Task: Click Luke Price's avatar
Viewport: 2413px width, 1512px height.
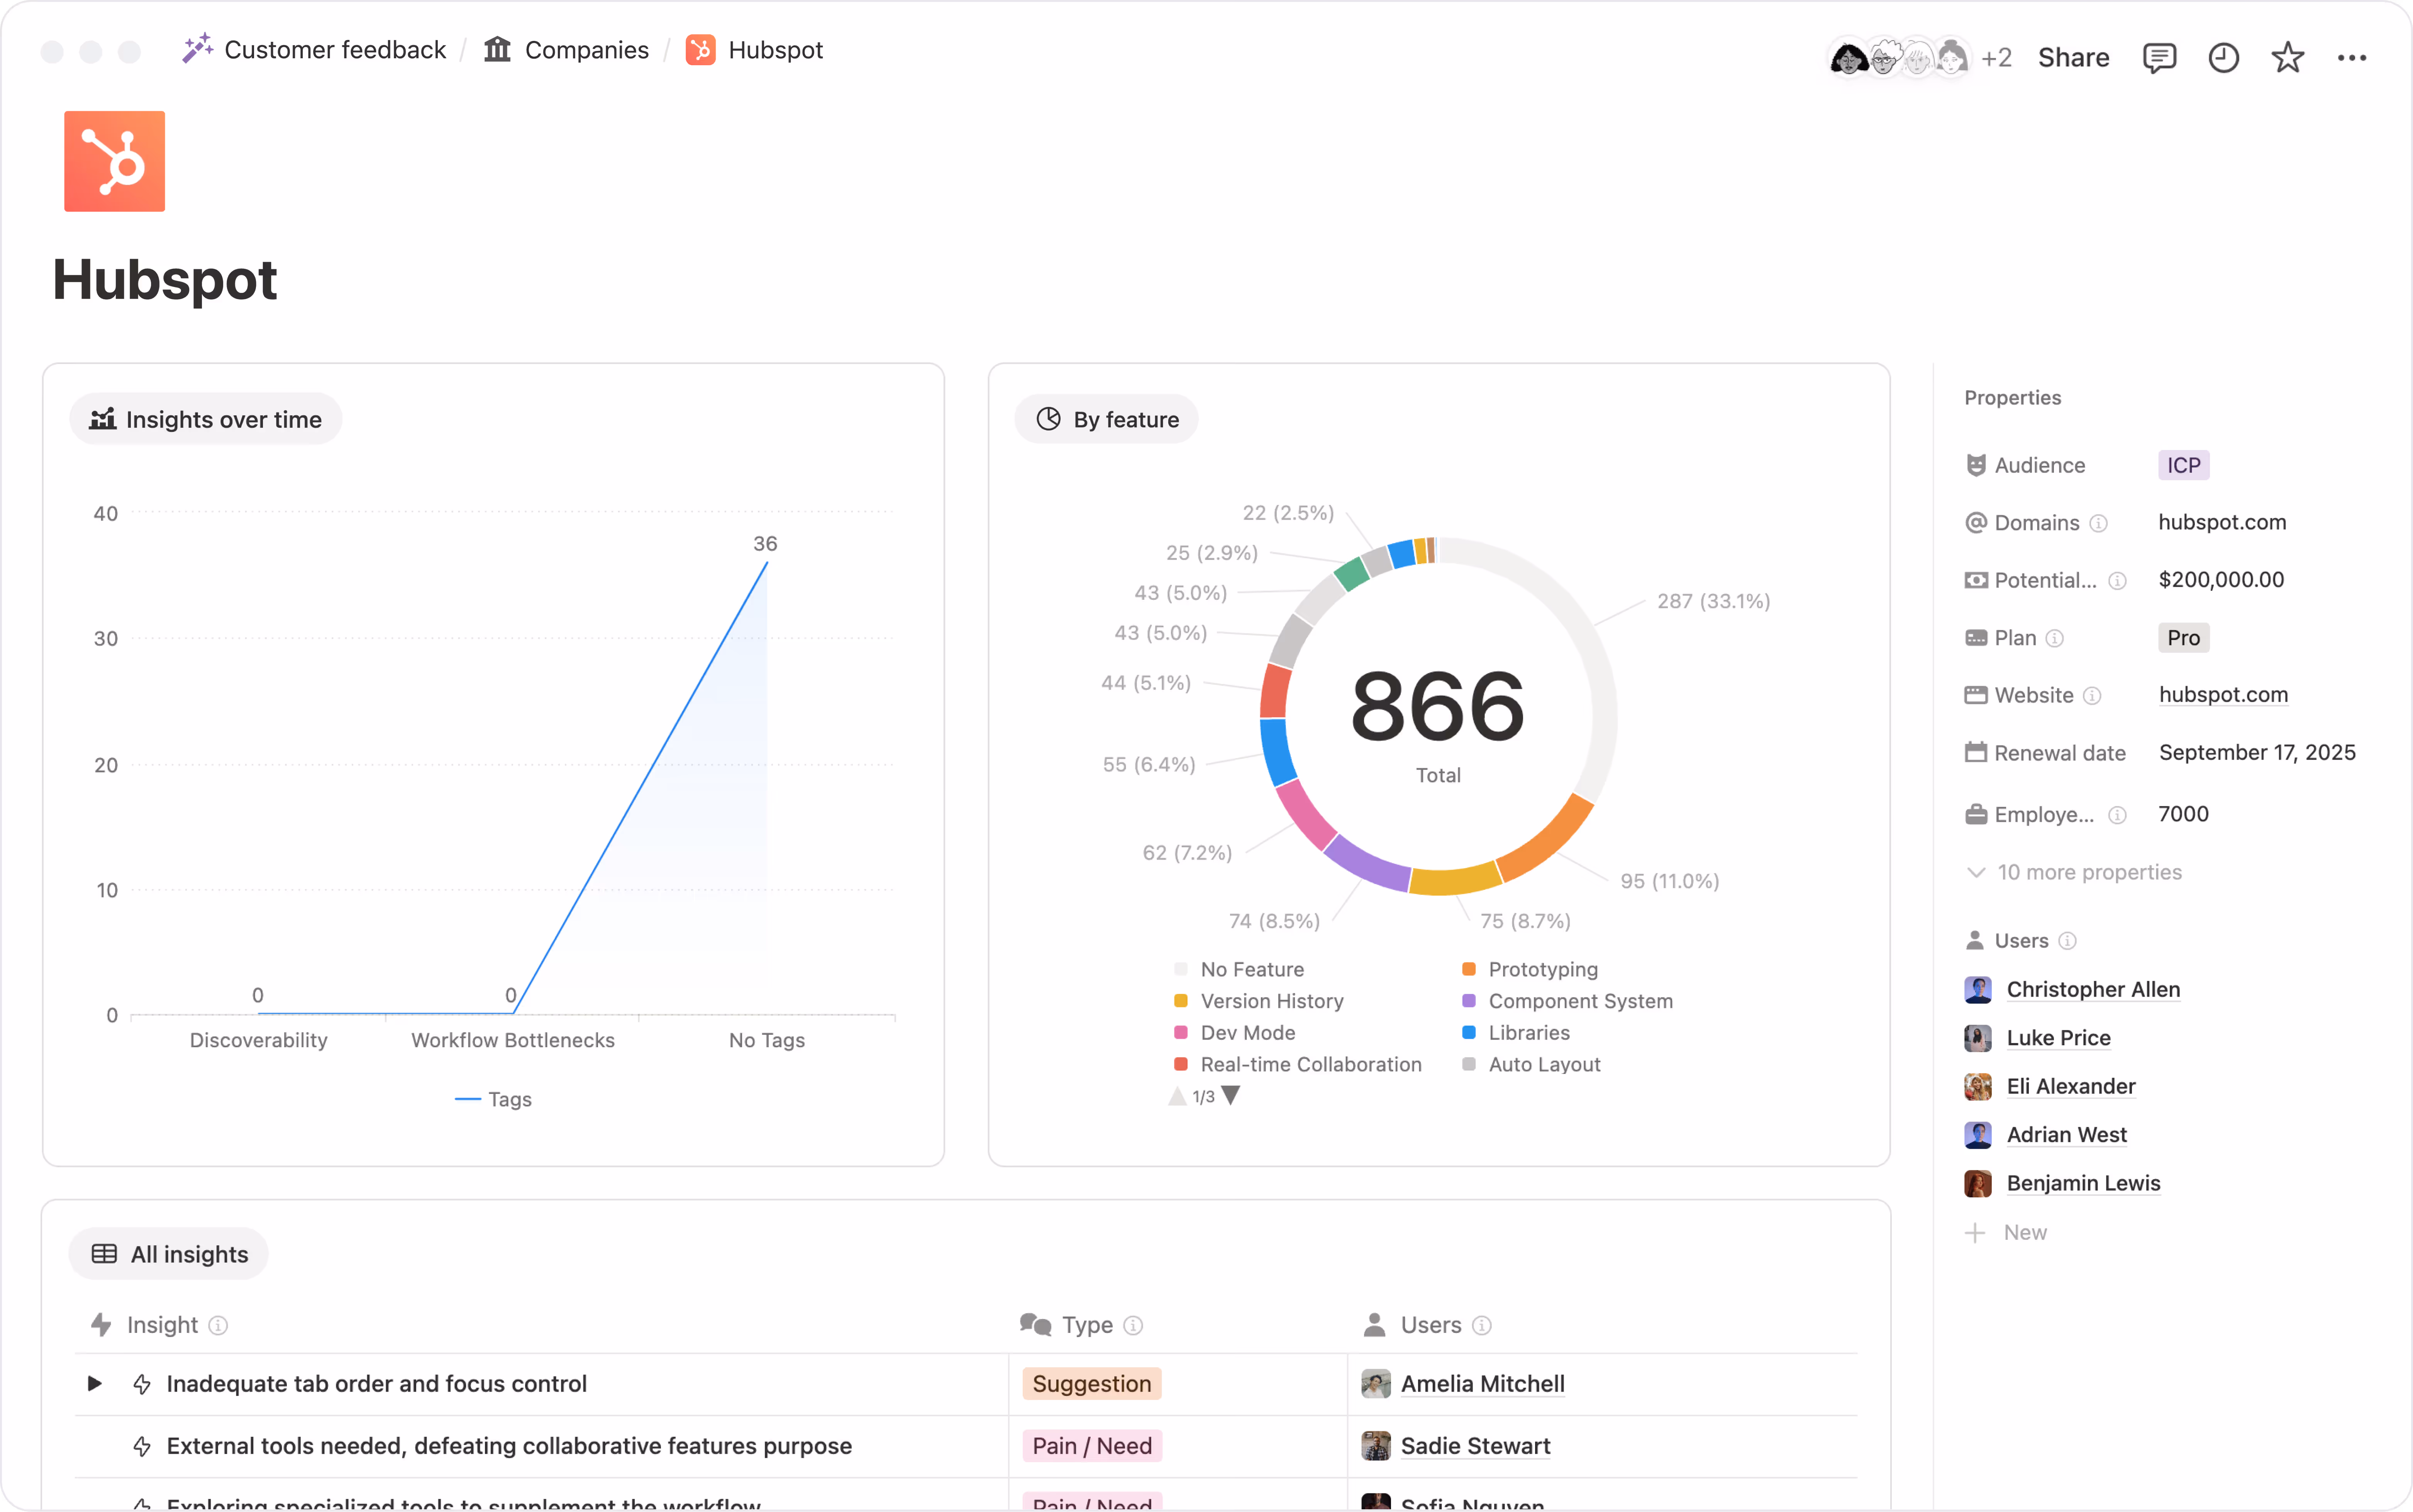Action: tap(1977, 1038)
